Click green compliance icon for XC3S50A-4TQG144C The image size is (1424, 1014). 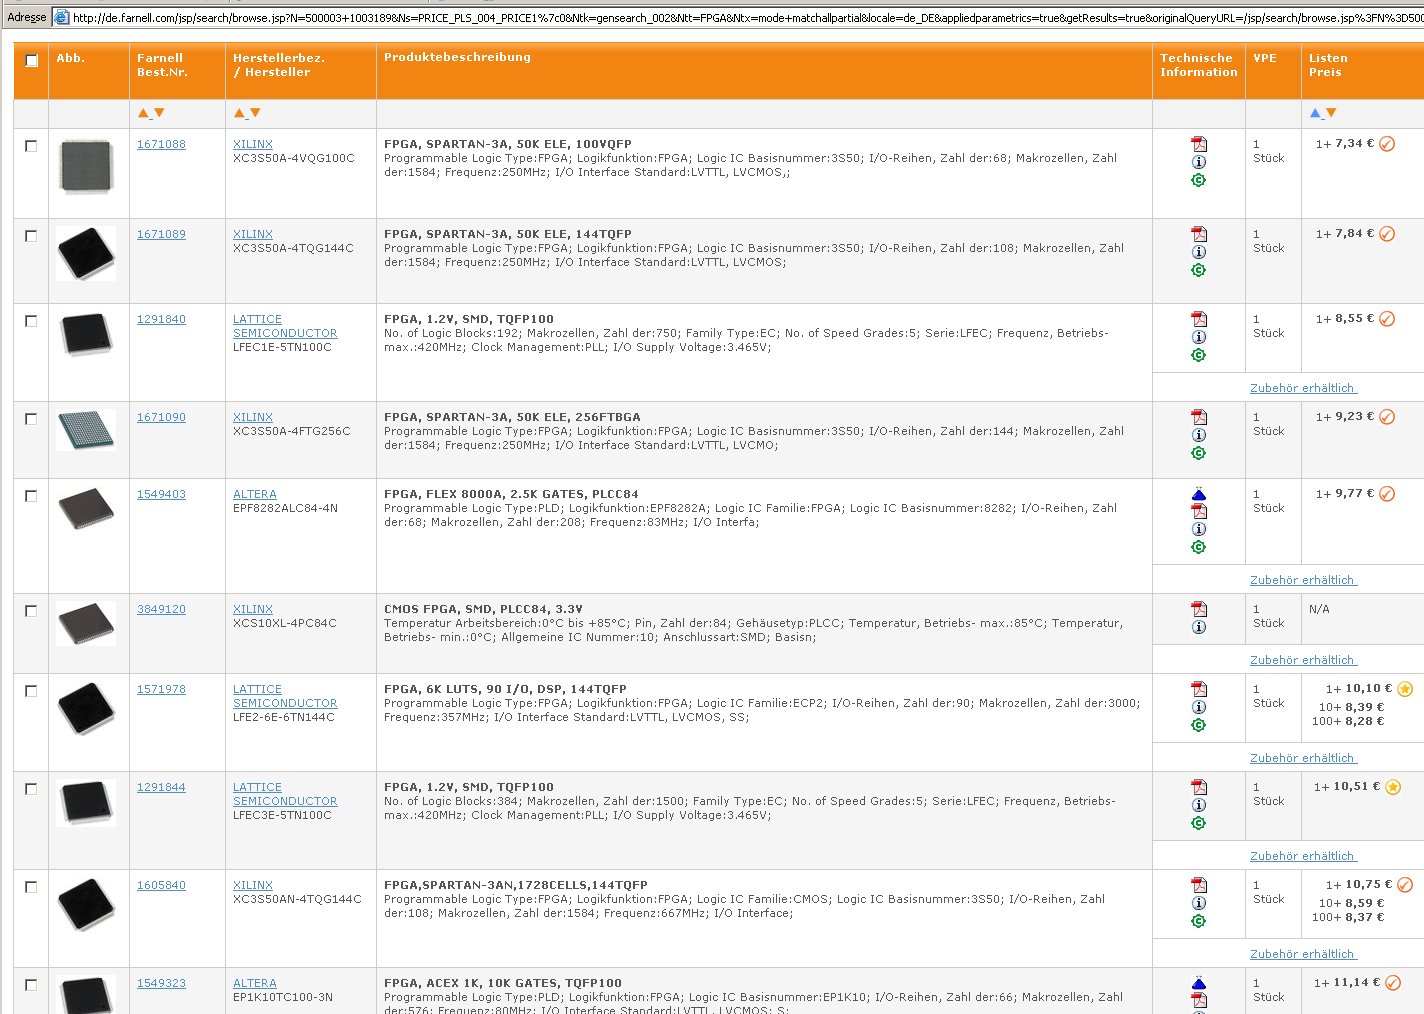[1199, 270]
